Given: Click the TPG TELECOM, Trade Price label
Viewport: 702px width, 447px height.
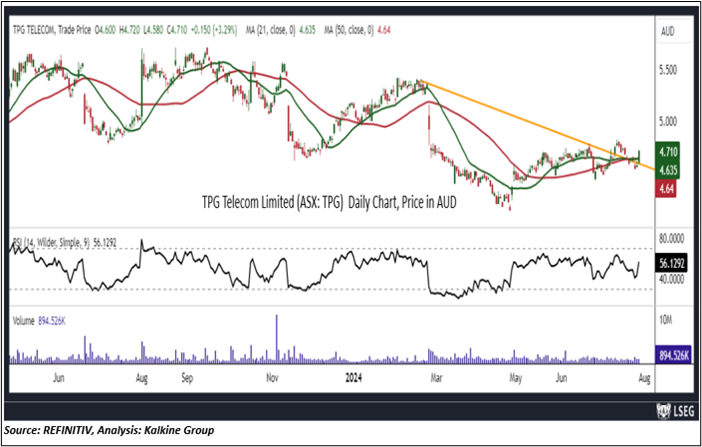Looking at the screenshot, I should pyautogui.click(x=51, y=30).
